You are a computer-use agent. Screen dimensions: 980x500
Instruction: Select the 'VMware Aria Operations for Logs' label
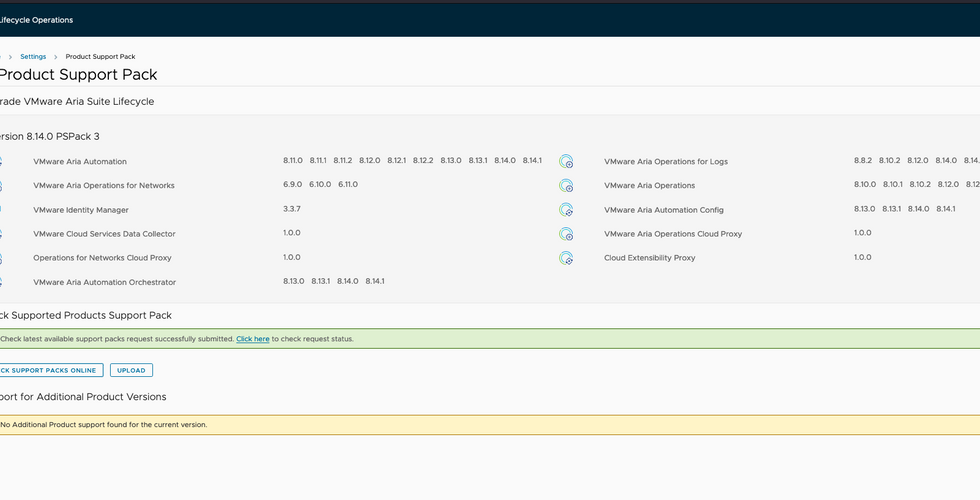666,161
